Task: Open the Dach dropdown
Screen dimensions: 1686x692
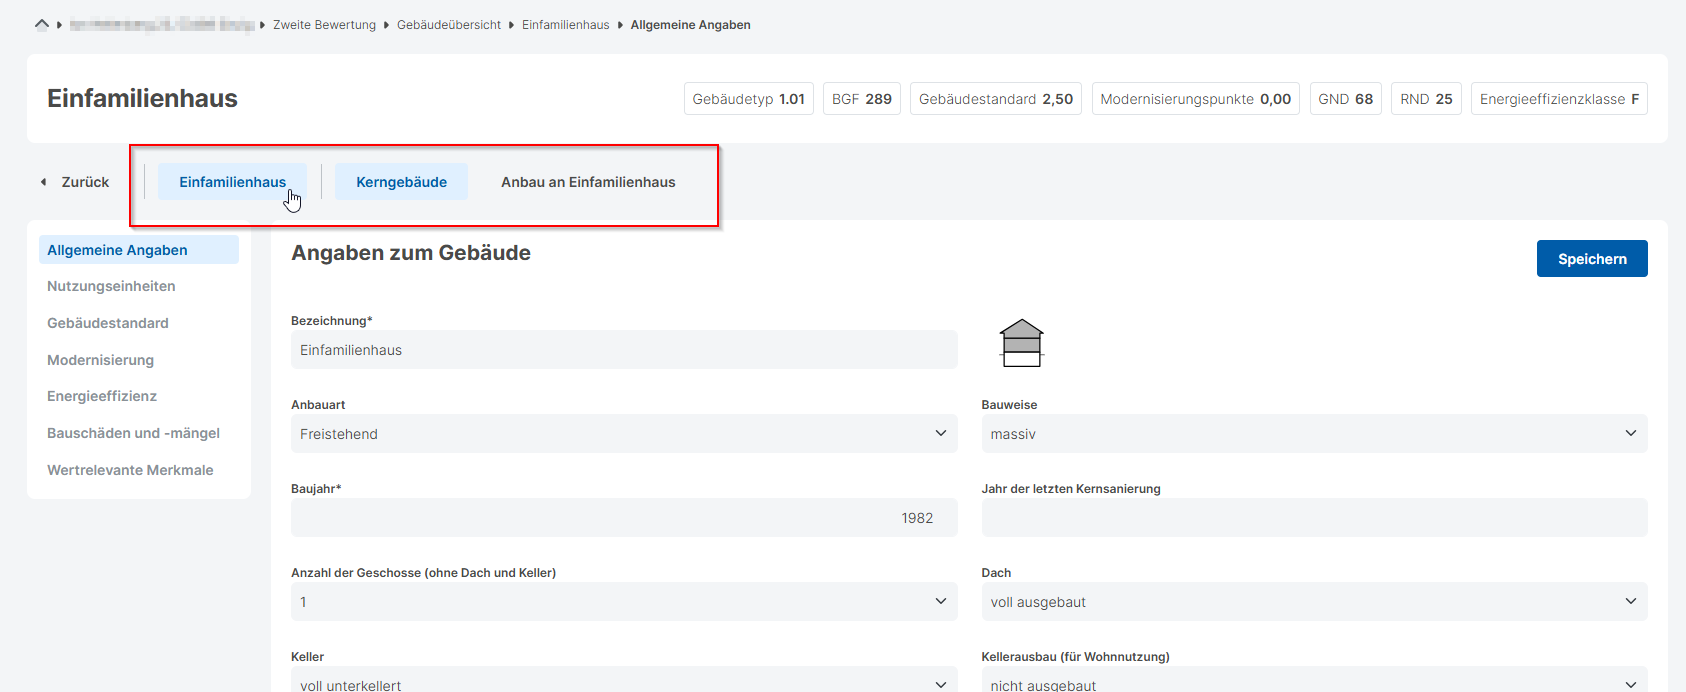Action: click(x=1313, y=602)
